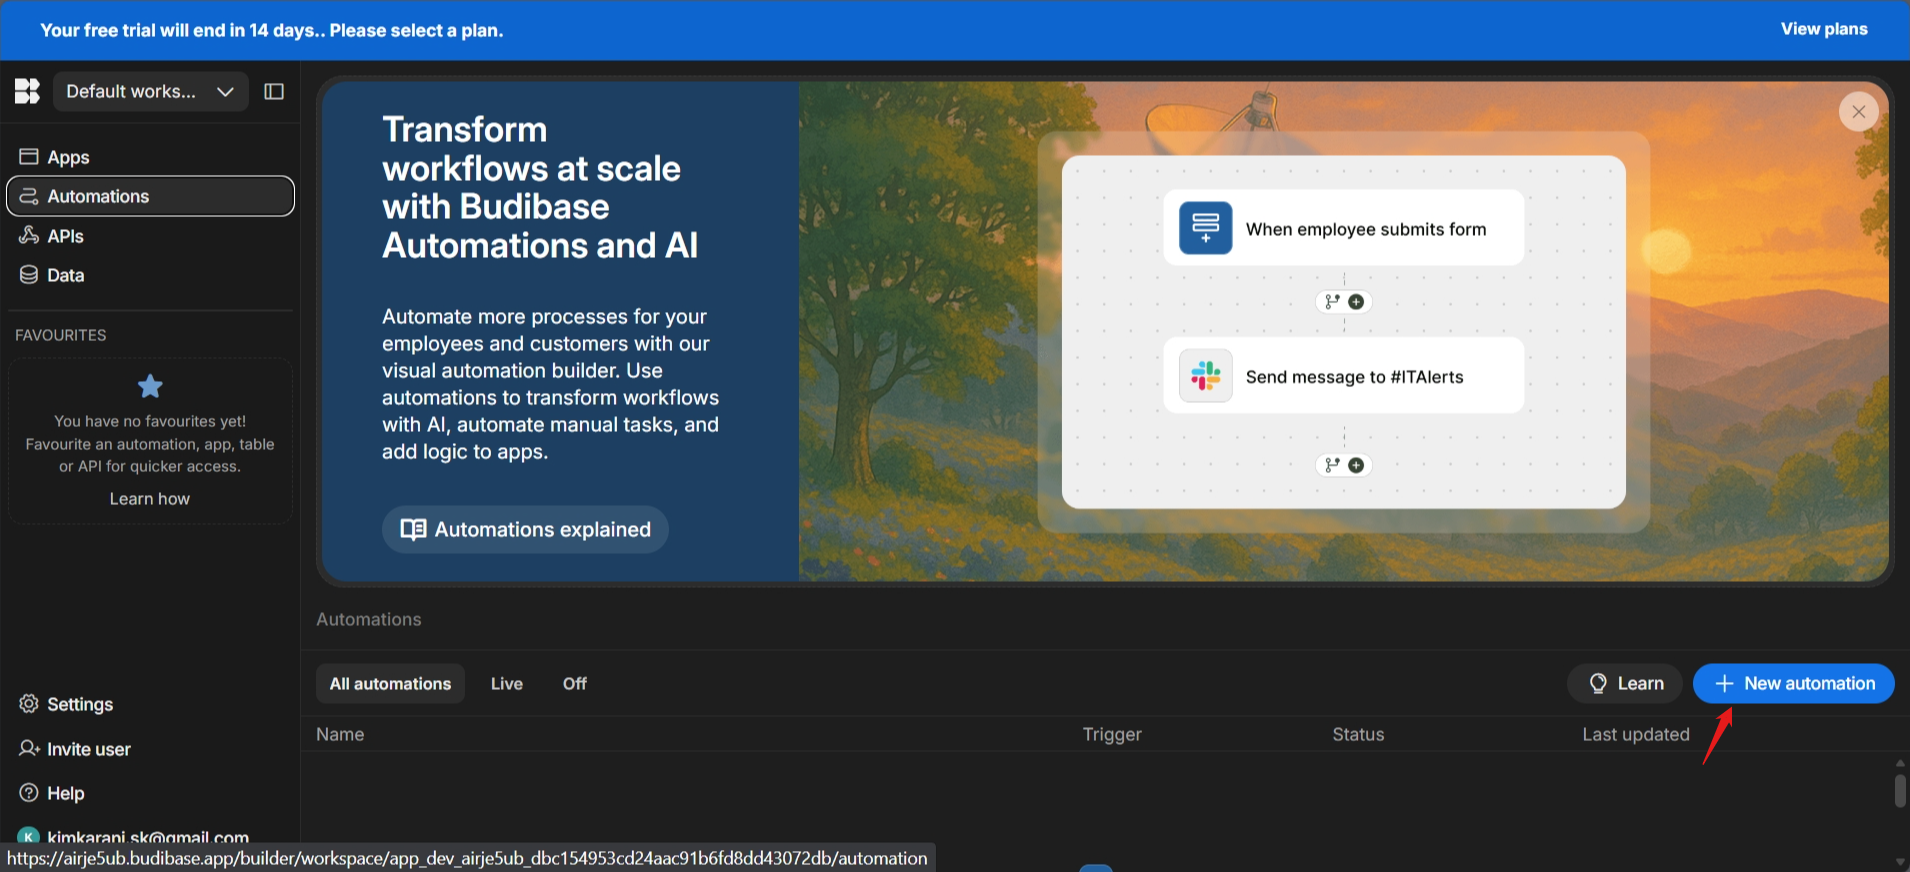Viewport: 1910px width, 872px height.
Task: Click branch icon below form step
Action: (1332, 301)
